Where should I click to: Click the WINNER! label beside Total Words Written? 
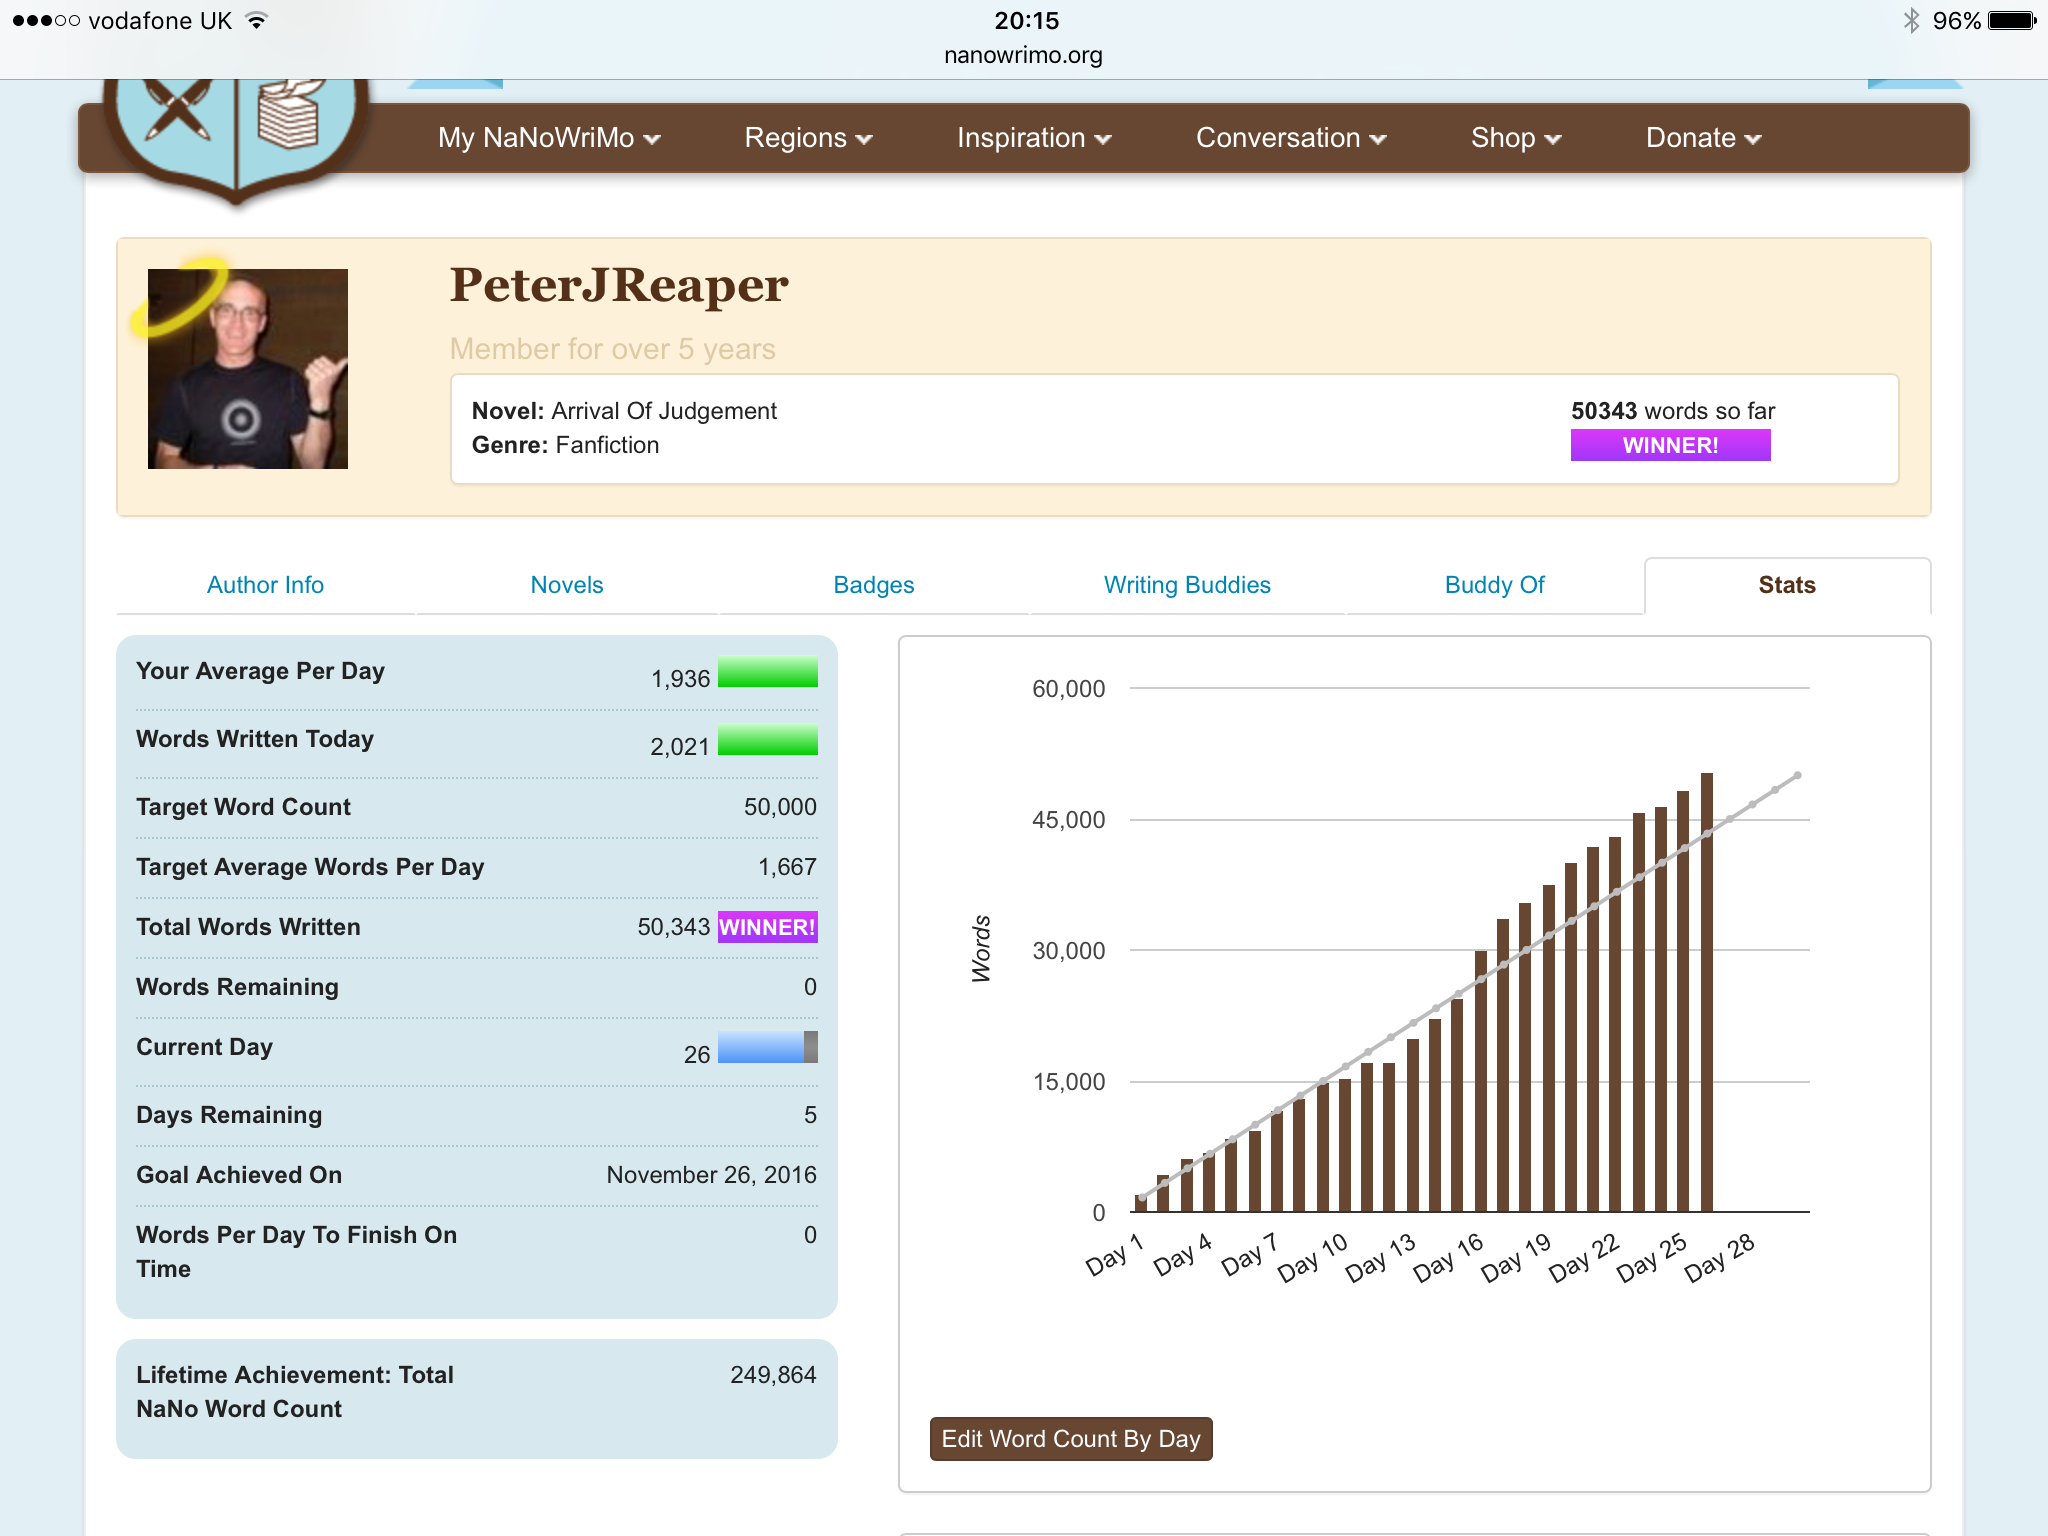tap(767, 927)
